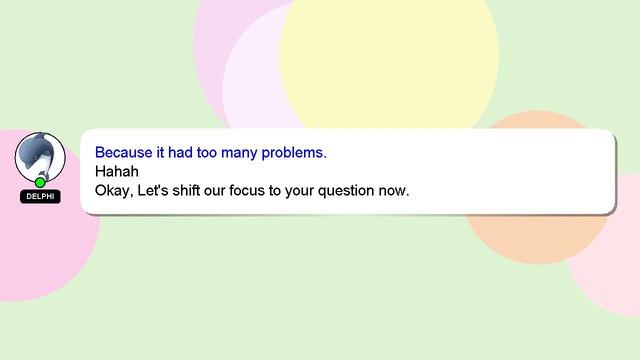Click the dolphin avatar picture
640x360 pixels.
coord(40,157)
